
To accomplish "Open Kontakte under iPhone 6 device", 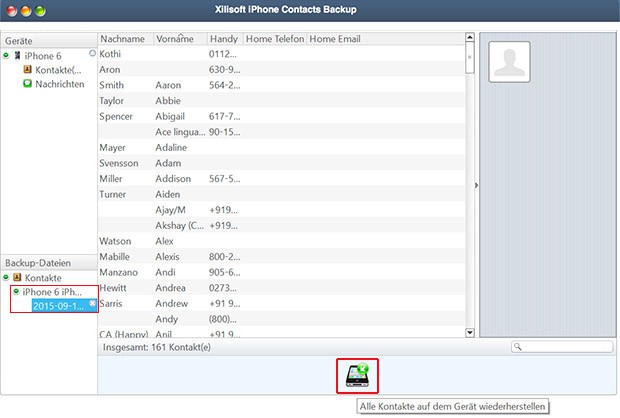I will pyautogui.click(x=58, y=70).
